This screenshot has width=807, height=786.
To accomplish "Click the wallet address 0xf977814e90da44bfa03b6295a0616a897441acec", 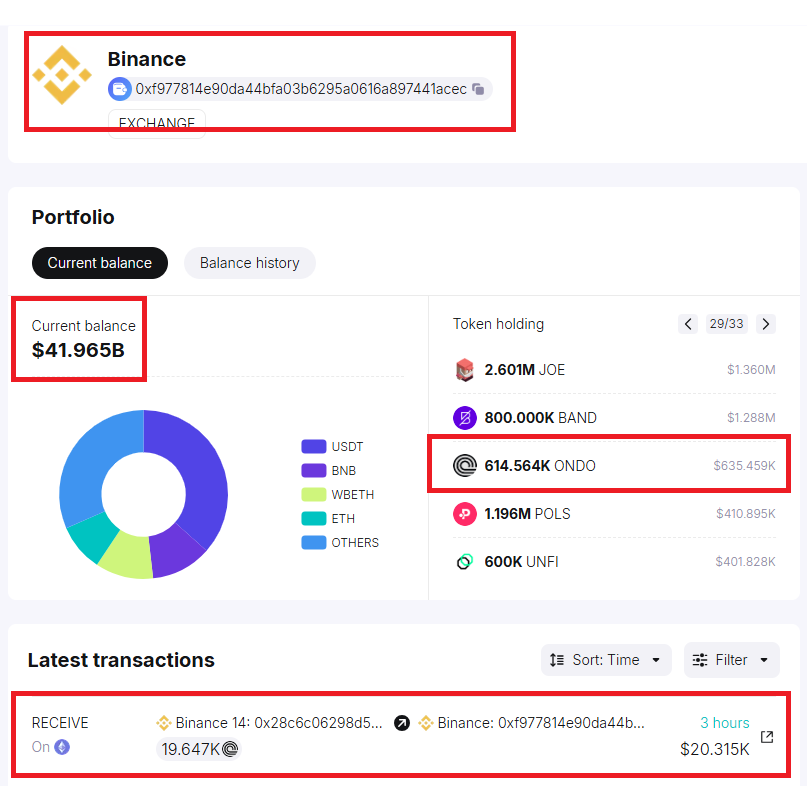I will [301, 89].
